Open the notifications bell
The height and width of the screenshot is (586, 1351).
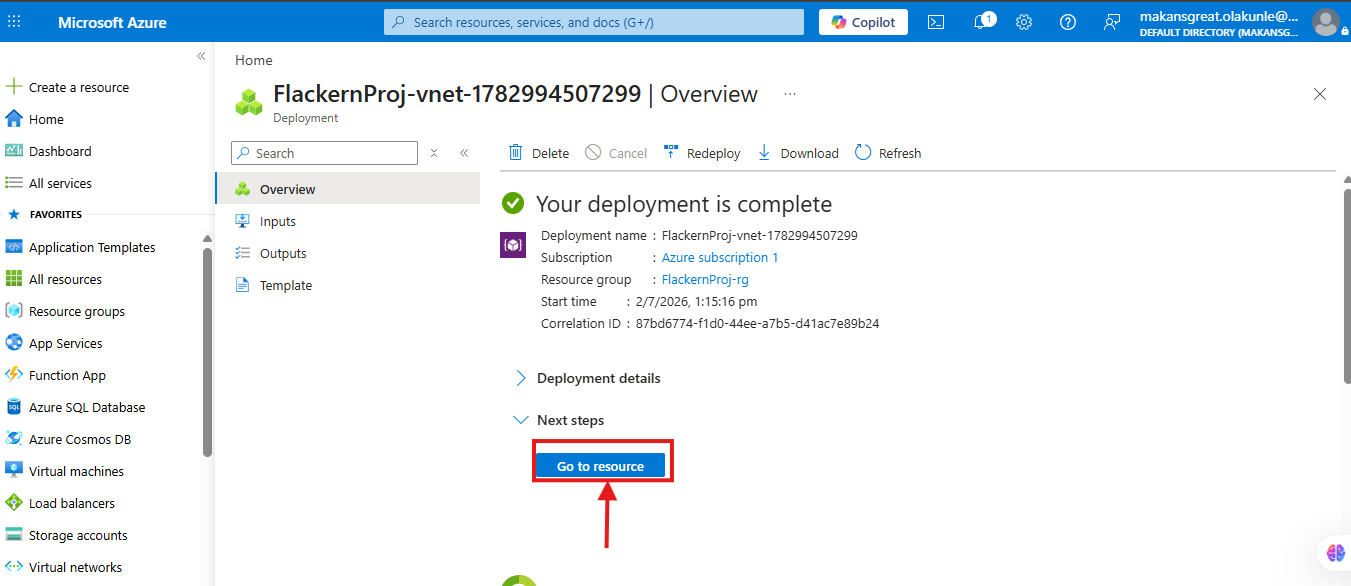point(982,22)
